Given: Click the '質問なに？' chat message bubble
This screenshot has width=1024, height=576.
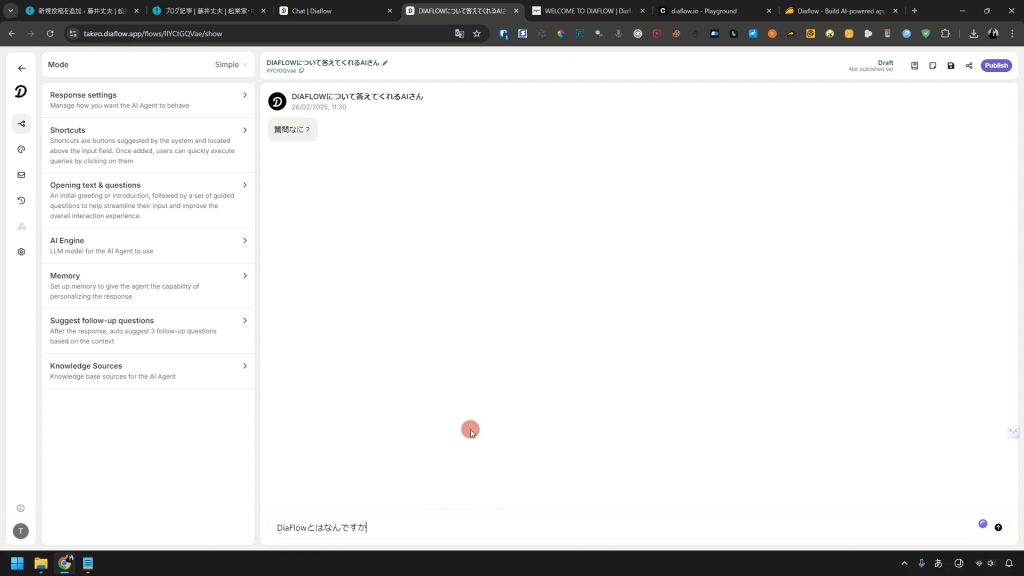Looking at the screenshot, I should tap(293, 129).
